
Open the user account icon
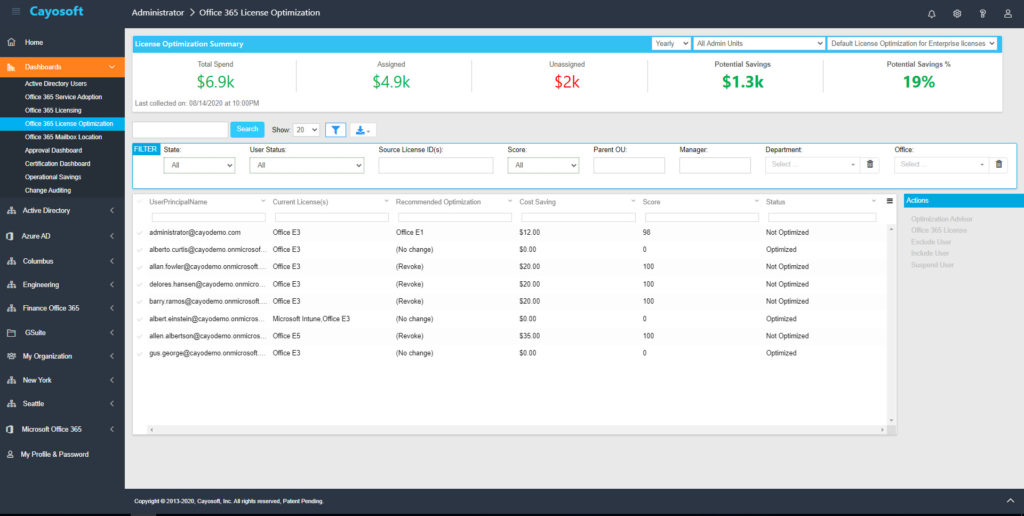click(x=1008, y=13)
